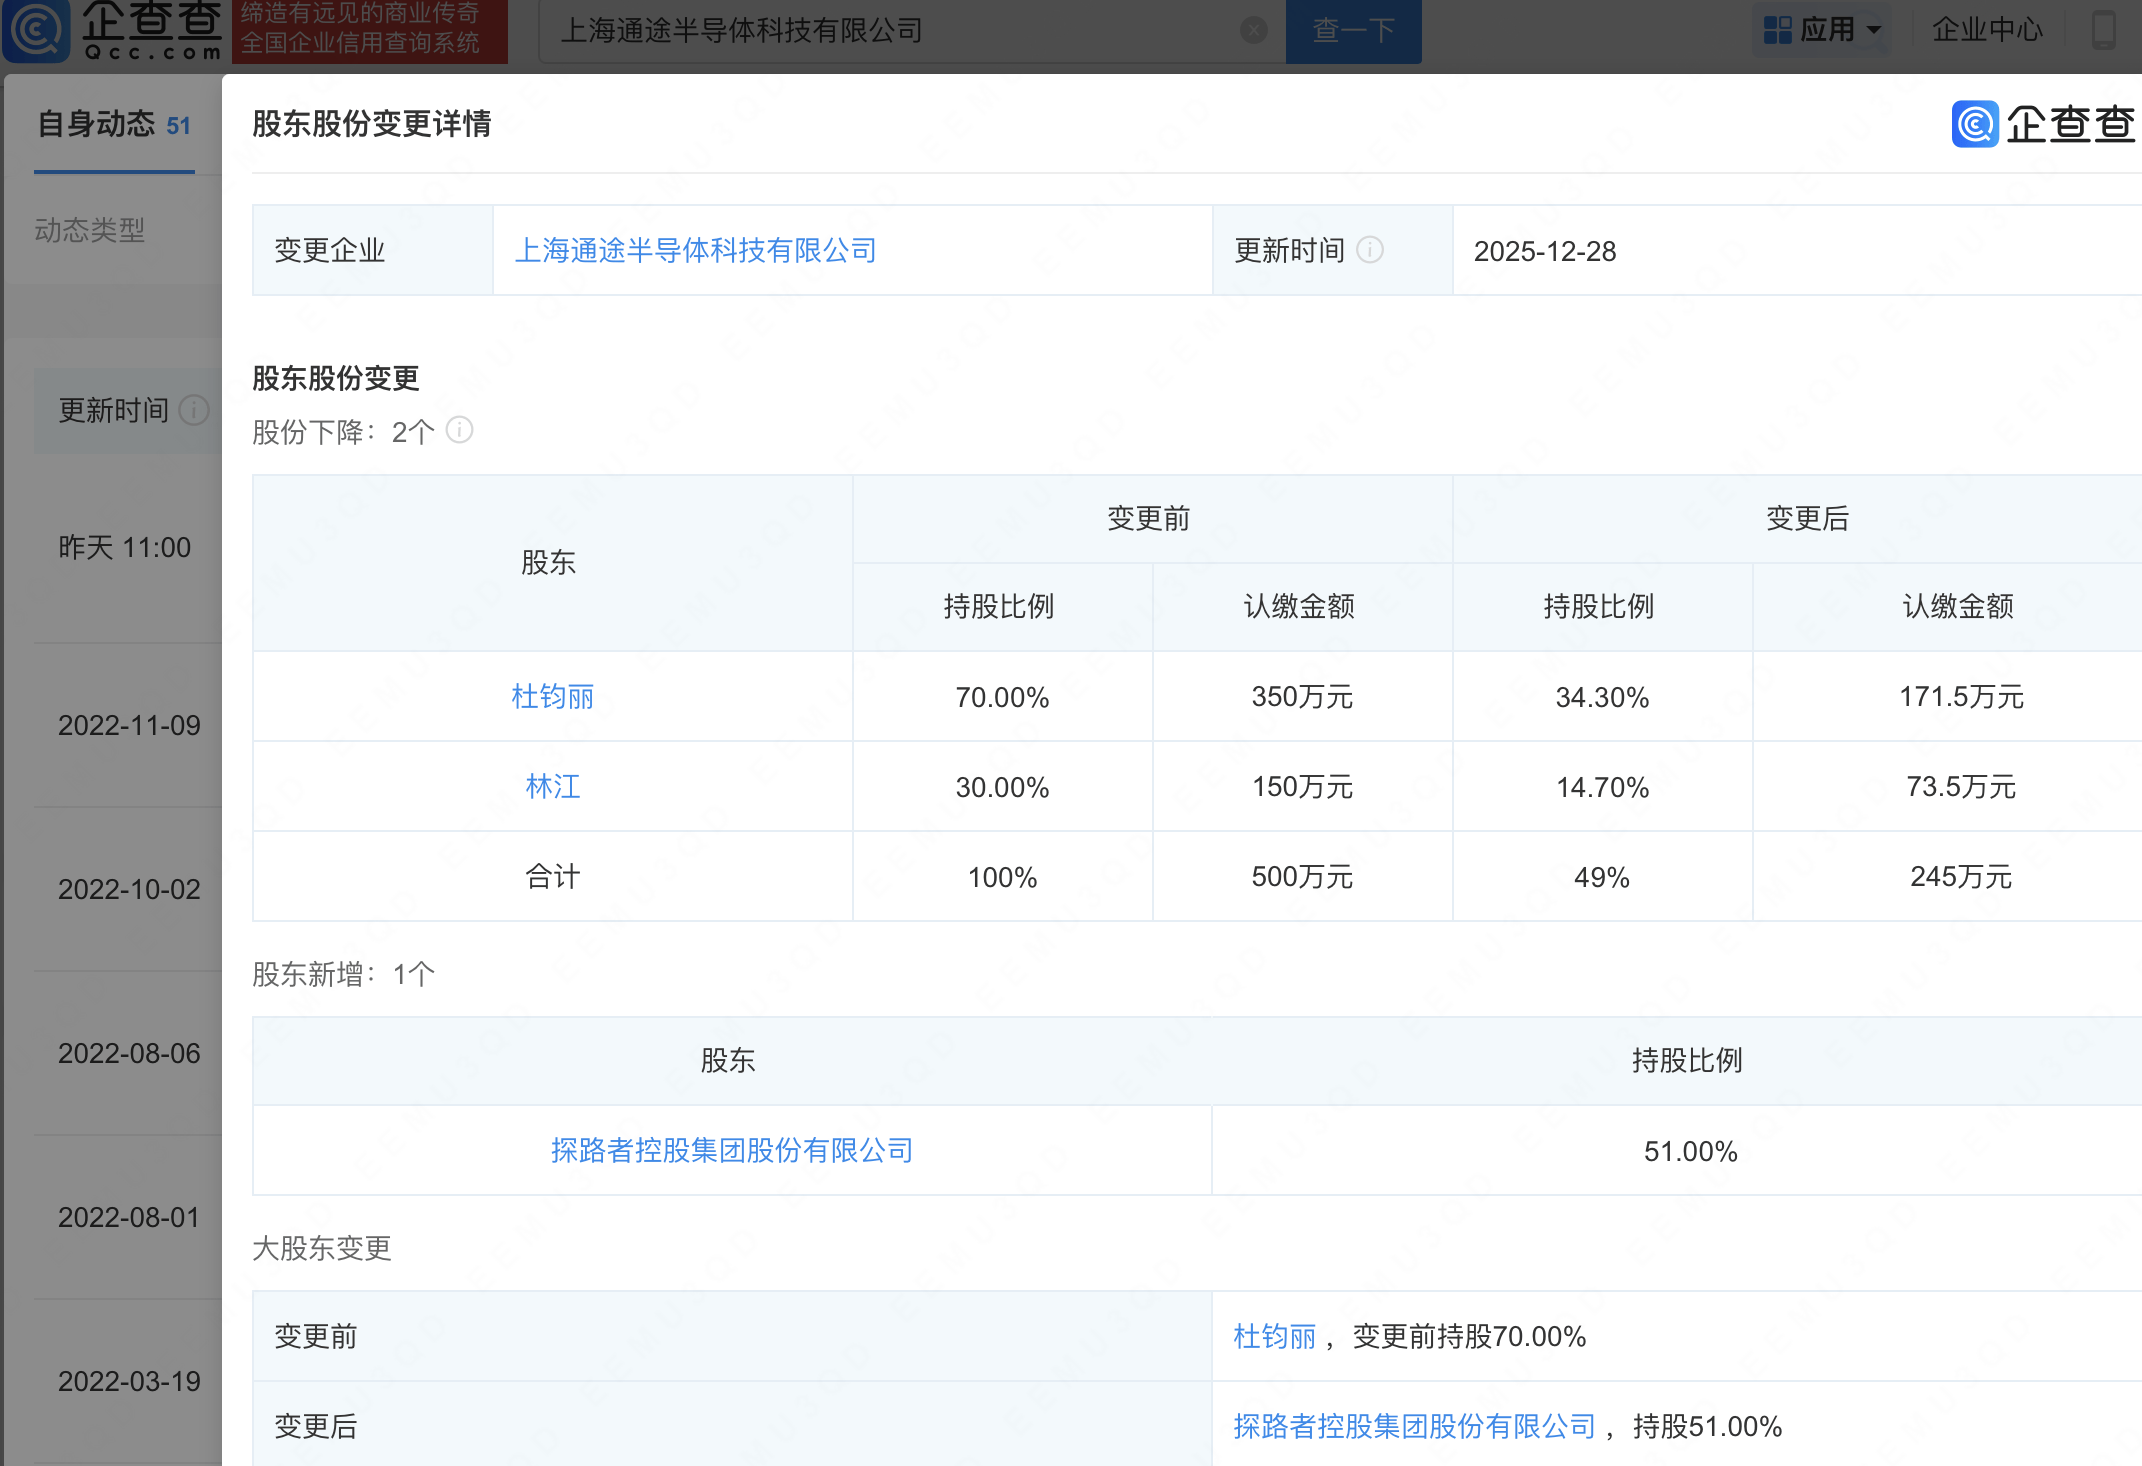Viewport: 2142px width, 1466px height.
Task: Select the 自身动态 tab
Action: coord(113,125)
